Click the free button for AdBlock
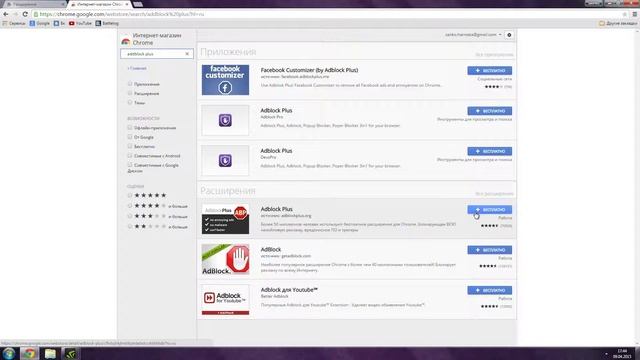This screenshot has width=640, height=360. coord(489,250)
